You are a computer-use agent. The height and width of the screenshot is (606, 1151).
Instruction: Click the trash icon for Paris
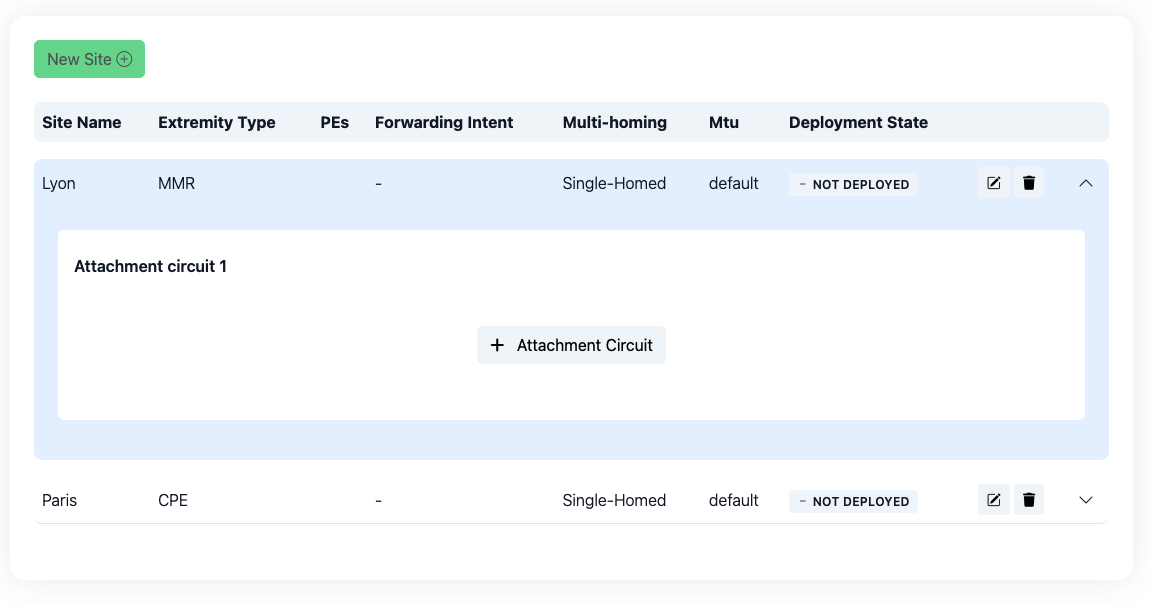[1029, 500]
